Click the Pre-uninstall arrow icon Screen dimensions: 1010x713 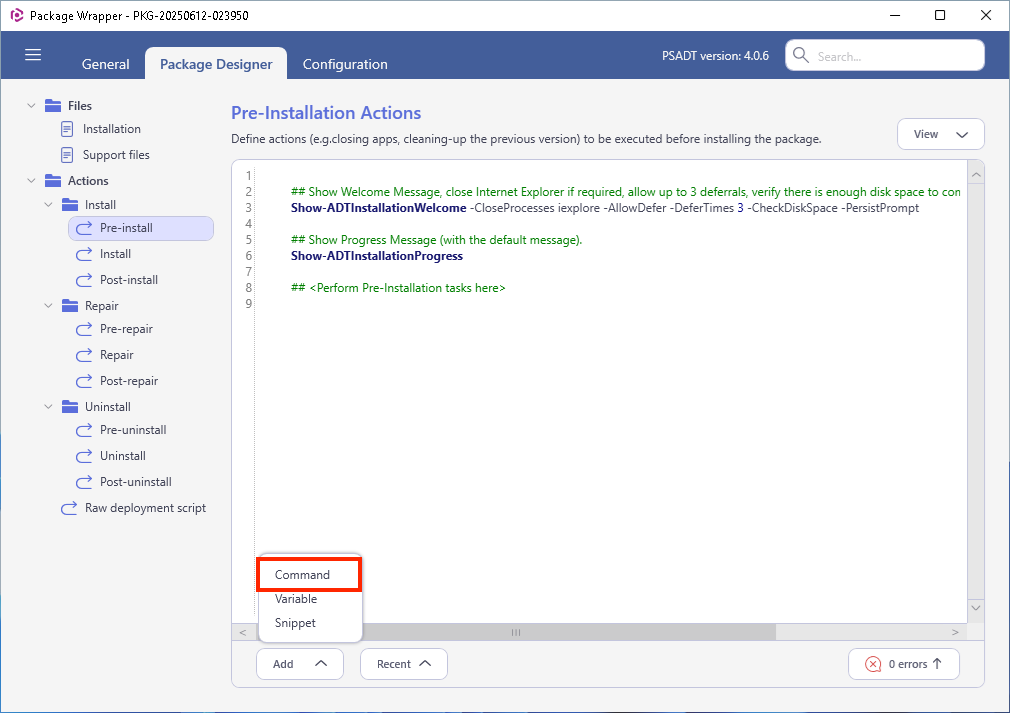(84, 430)
